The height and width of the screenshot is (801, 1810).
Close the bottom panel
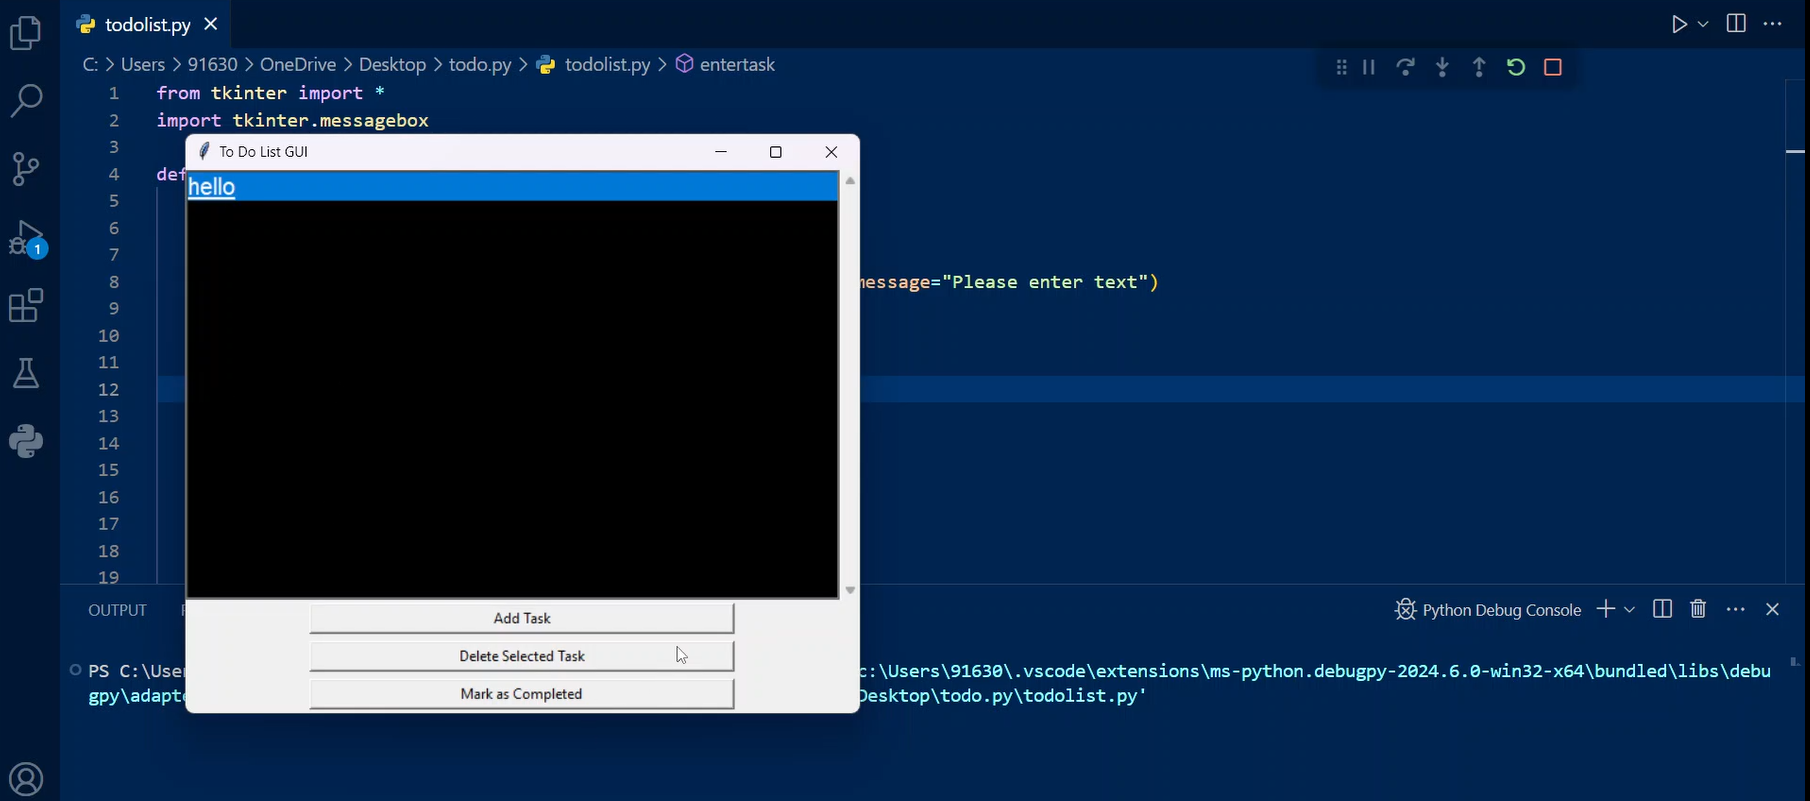click(1773, 609)
